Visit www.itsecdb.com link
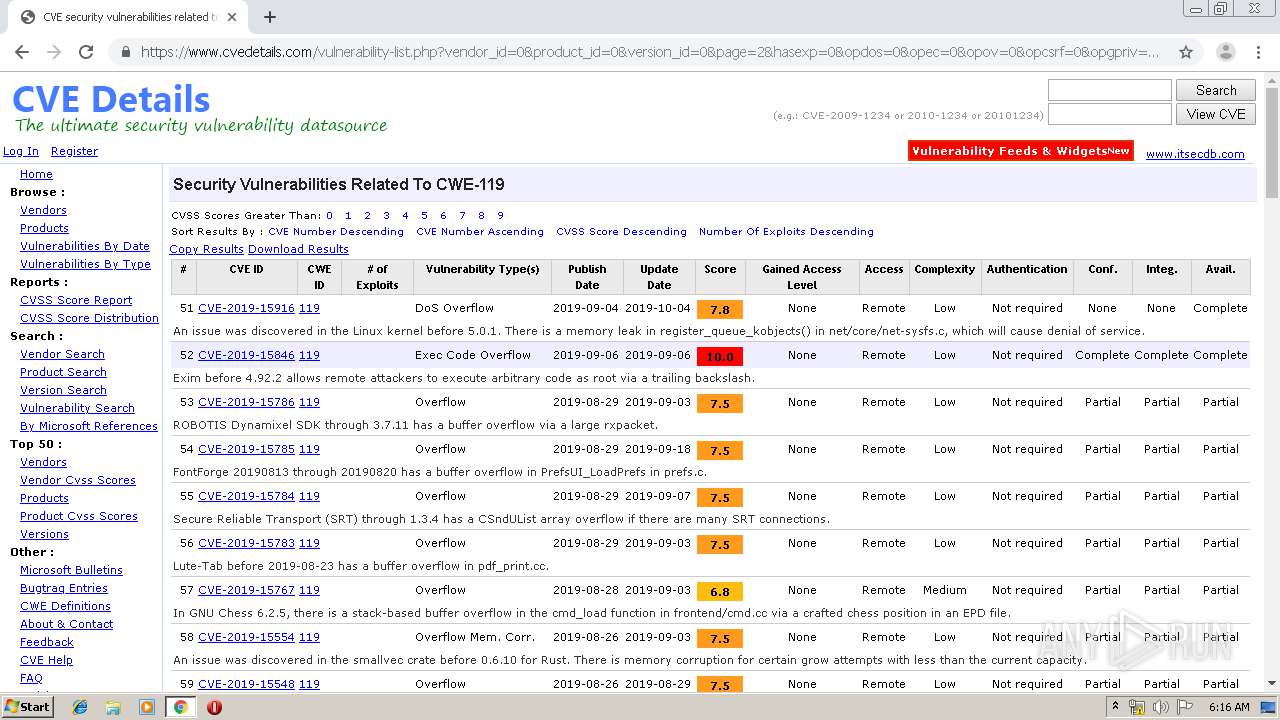Viewport: 1280px width, 720px height. point(1195,154)
